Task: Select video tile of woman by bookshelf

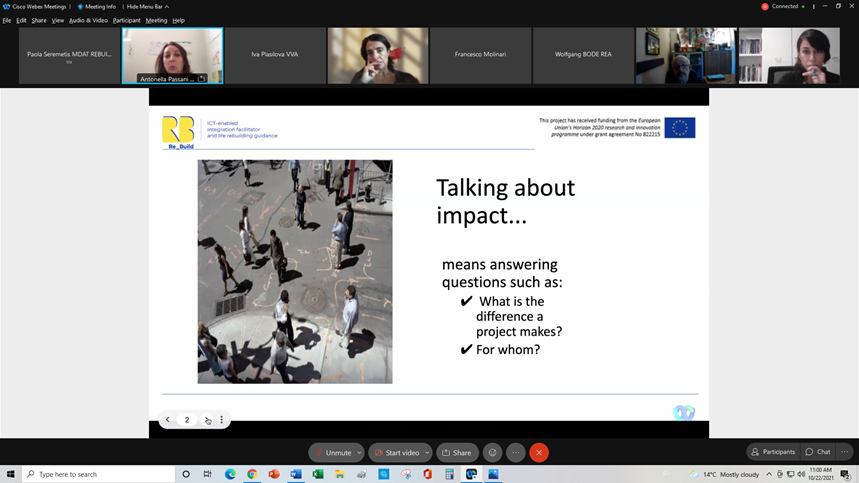Action: 789,56
